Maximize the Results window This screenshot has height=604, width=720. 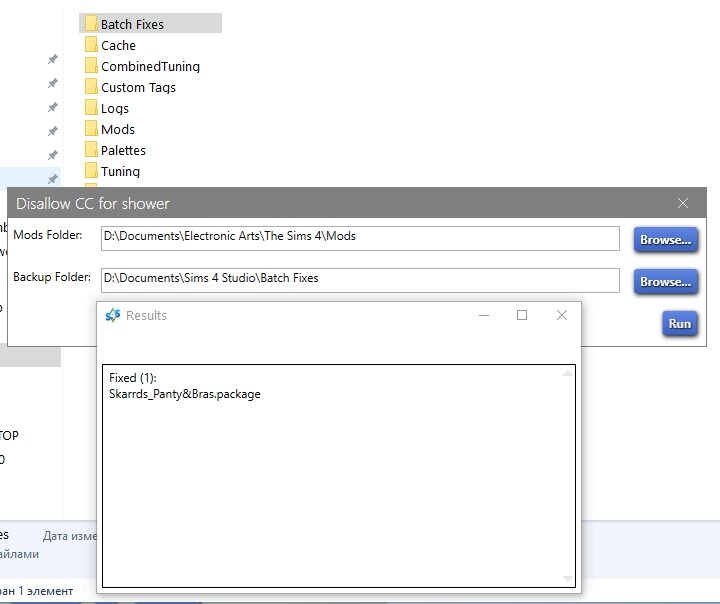click(522, 315)
